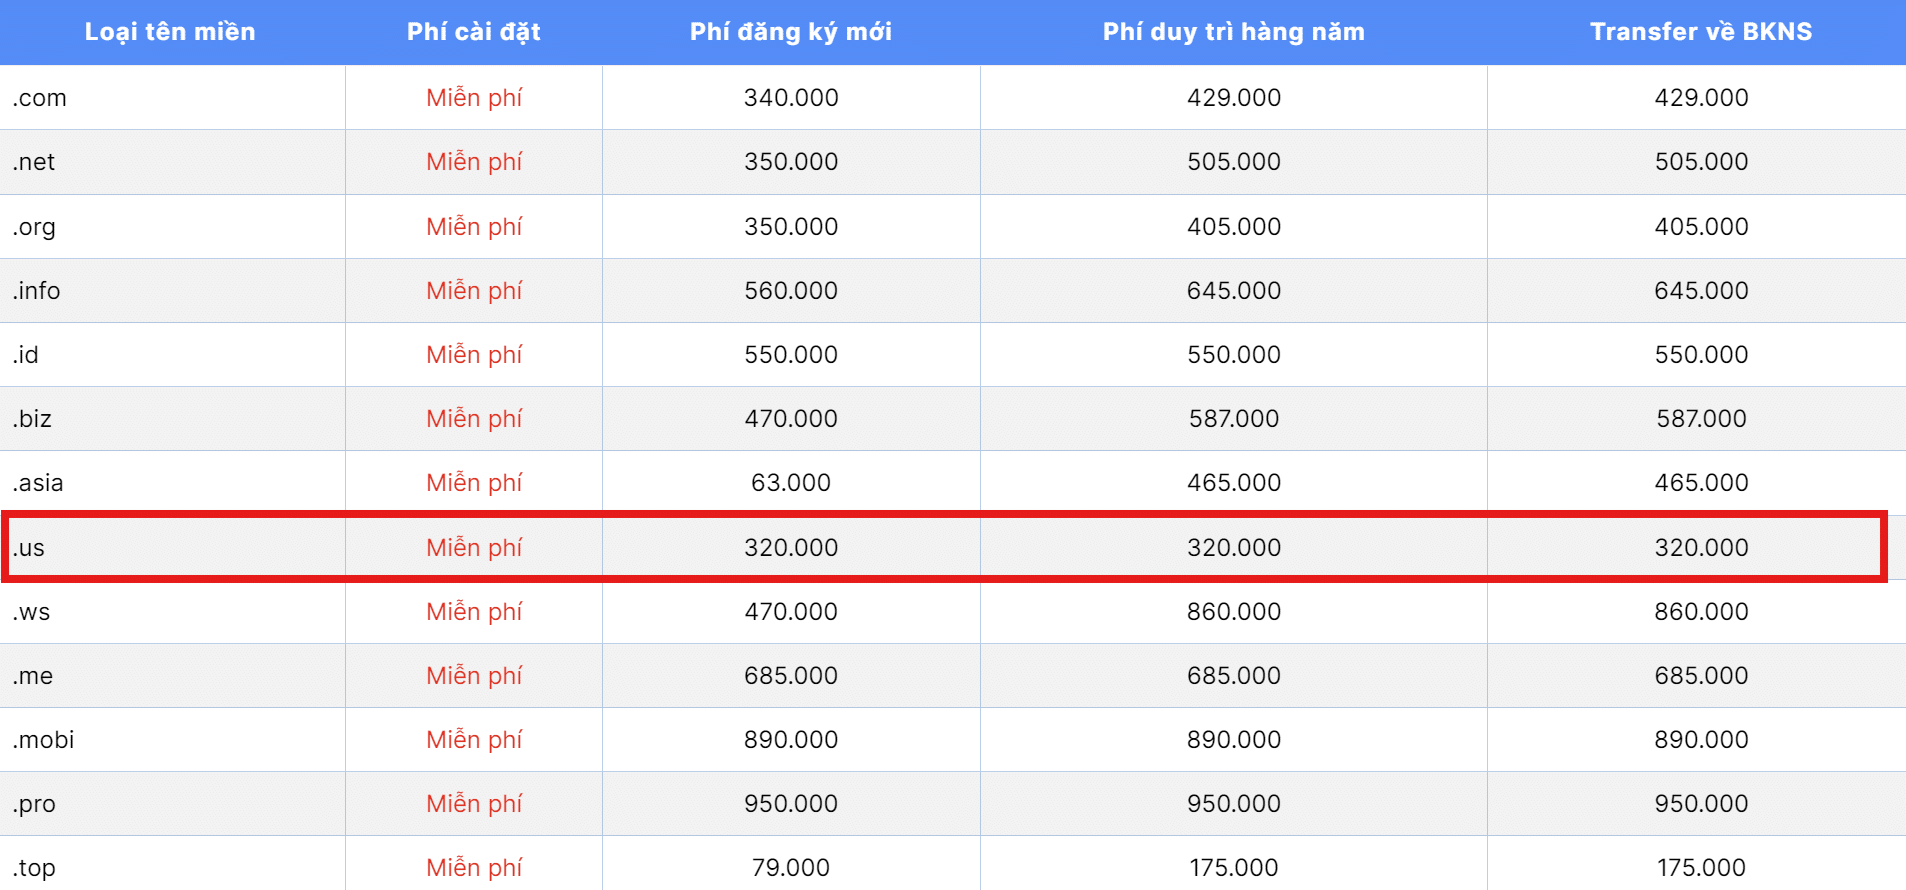Click "Miễn phí" in the .org row

click(474, 227)
